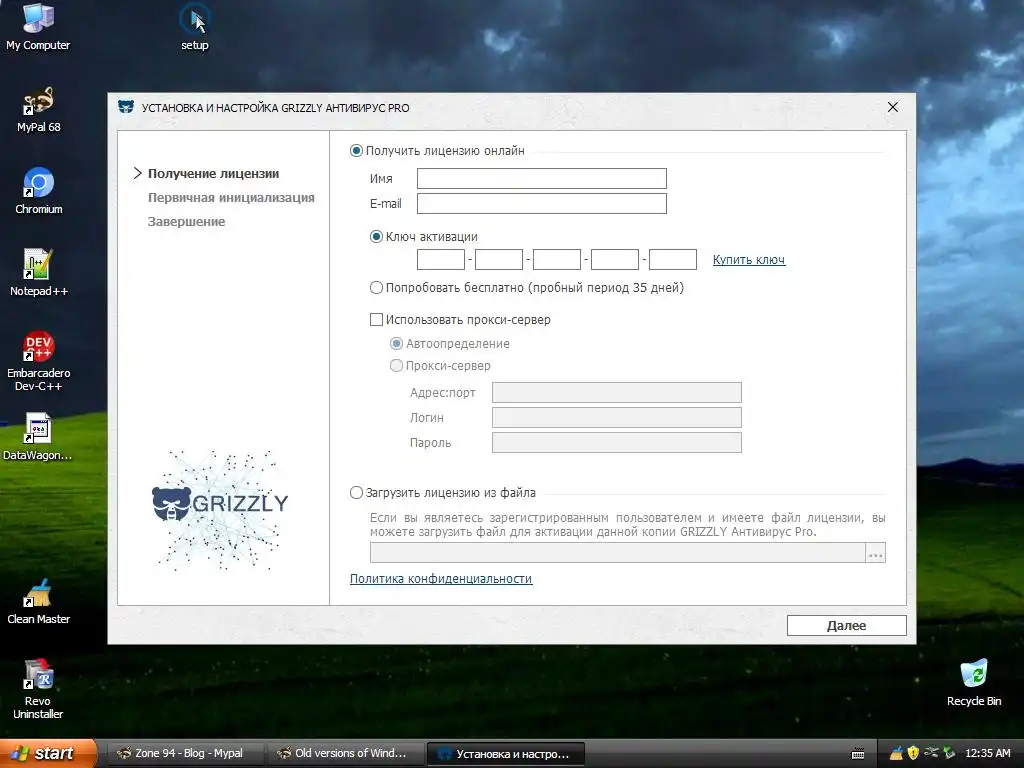Click the second activation key segment field
The height and width of the screenshot is (768, 1024).
point(499,259)
